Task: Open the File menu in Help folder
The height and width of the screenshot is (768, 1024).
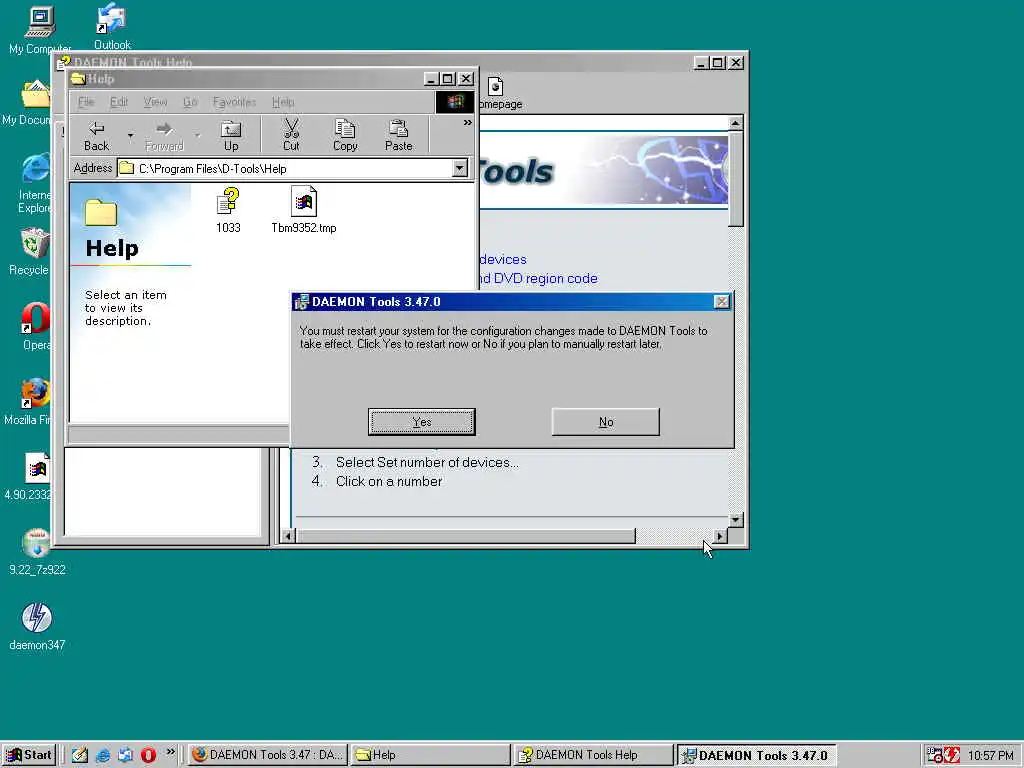Action: coord(86,102)
